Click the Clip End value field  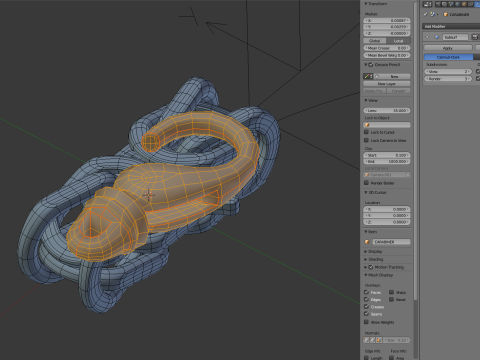point(387,161)
